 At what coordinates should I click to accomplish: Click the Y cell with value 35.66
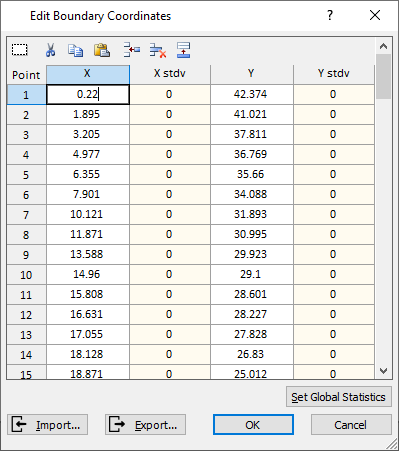252,174
